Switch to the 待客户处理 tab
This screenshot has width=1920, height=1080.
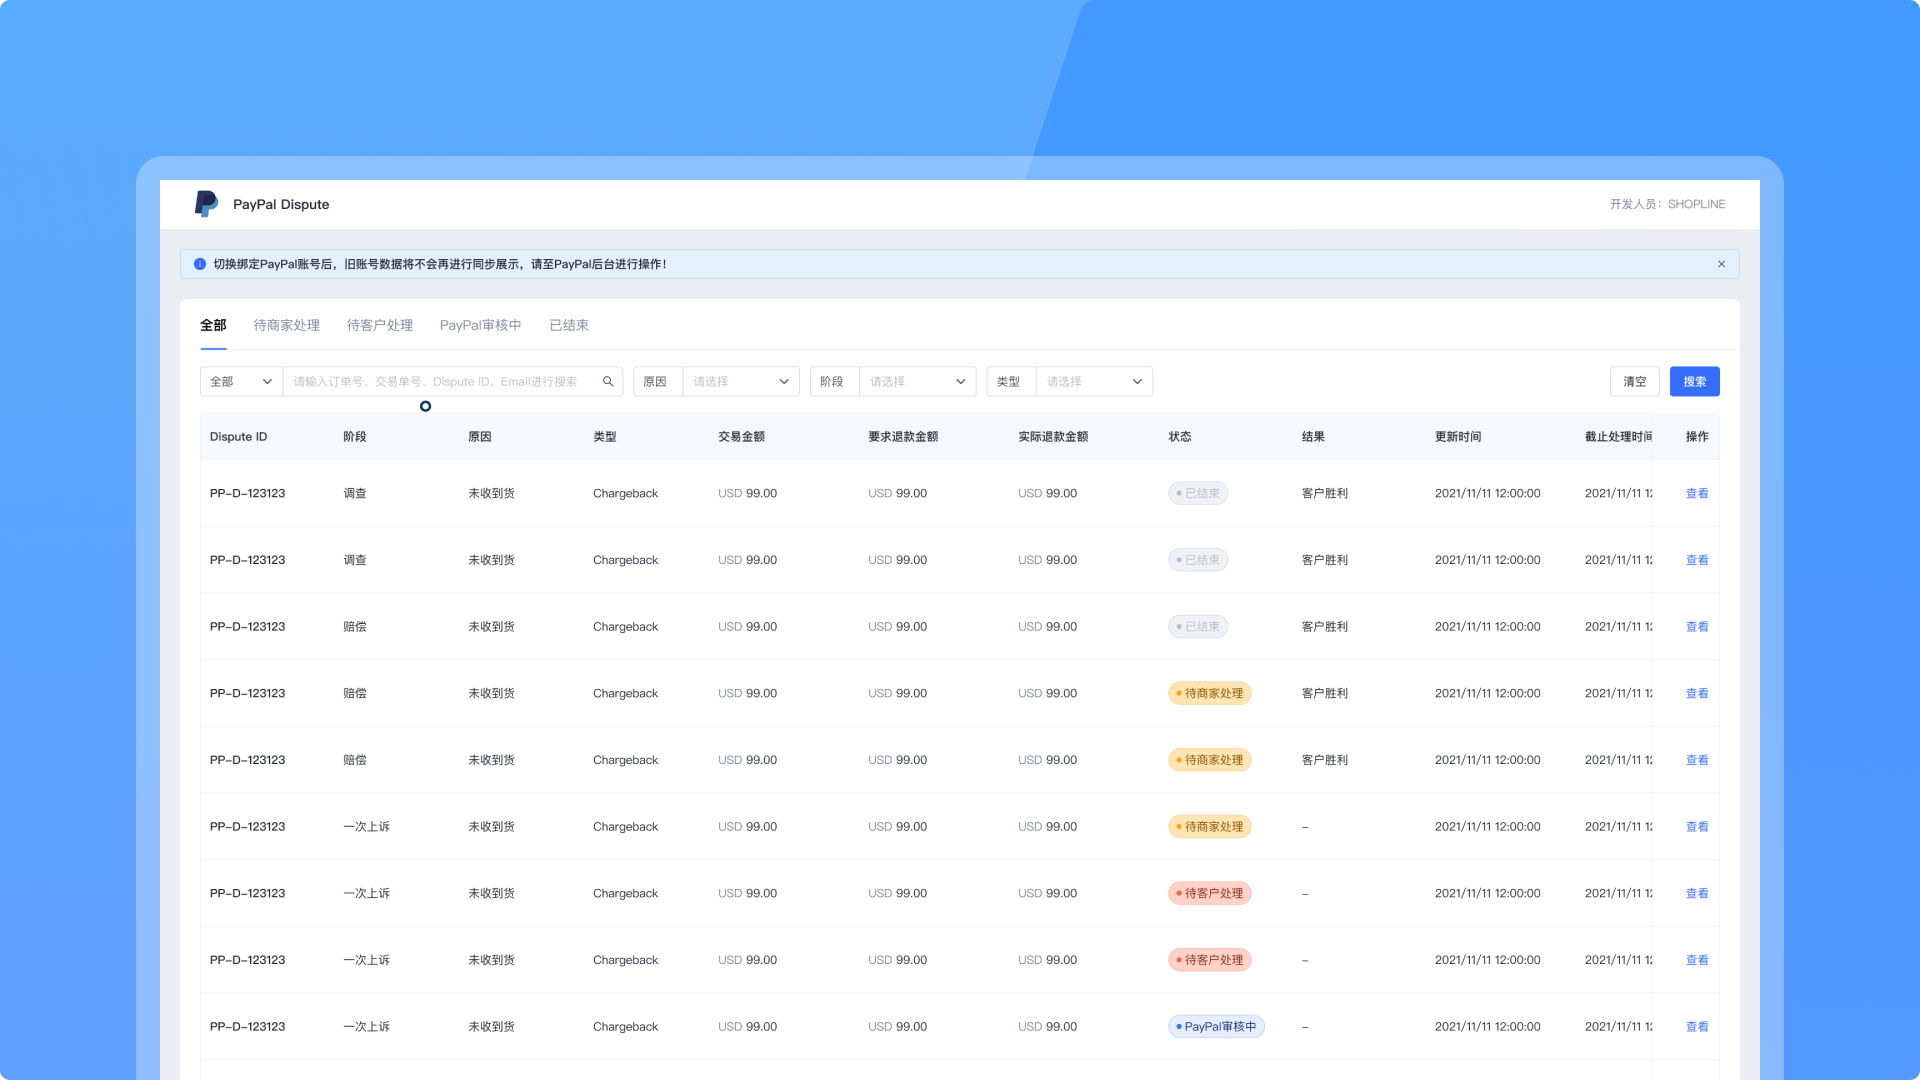coord(379,325)
